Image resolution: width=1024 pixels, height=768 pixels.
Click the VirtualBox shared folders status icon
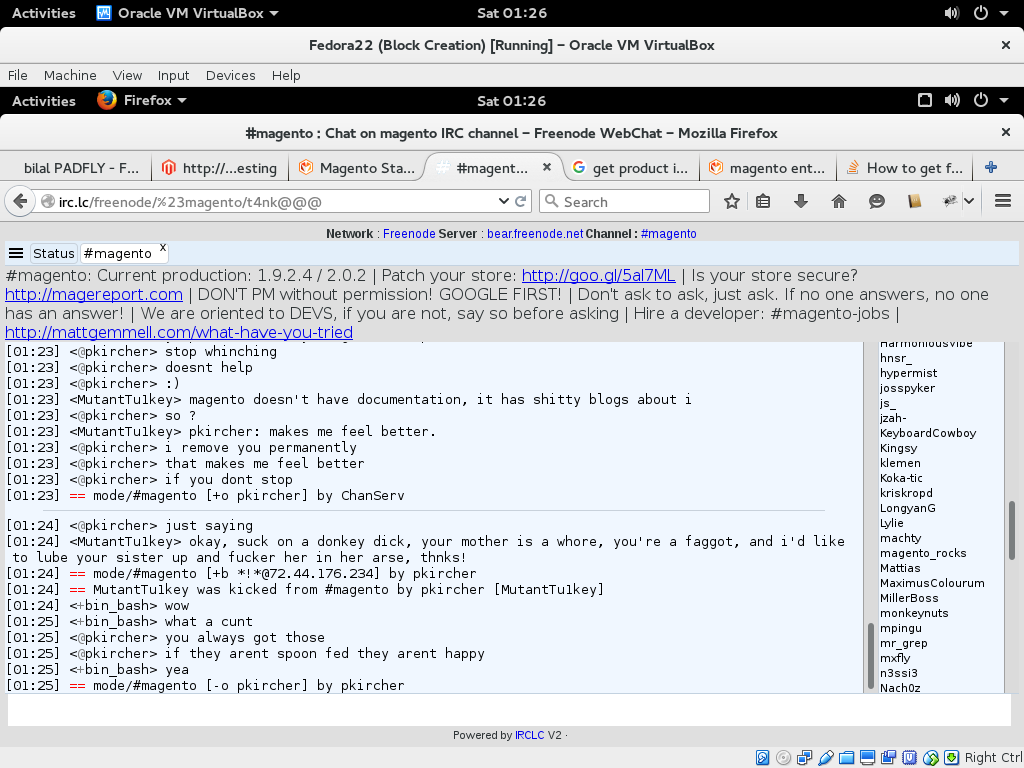846,758
